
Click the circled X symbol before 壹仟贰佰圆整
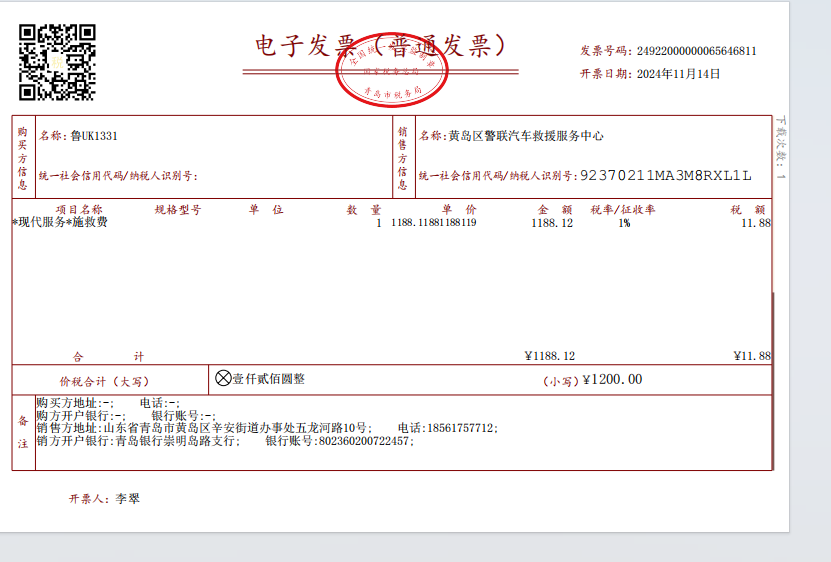tap(223, 379)
